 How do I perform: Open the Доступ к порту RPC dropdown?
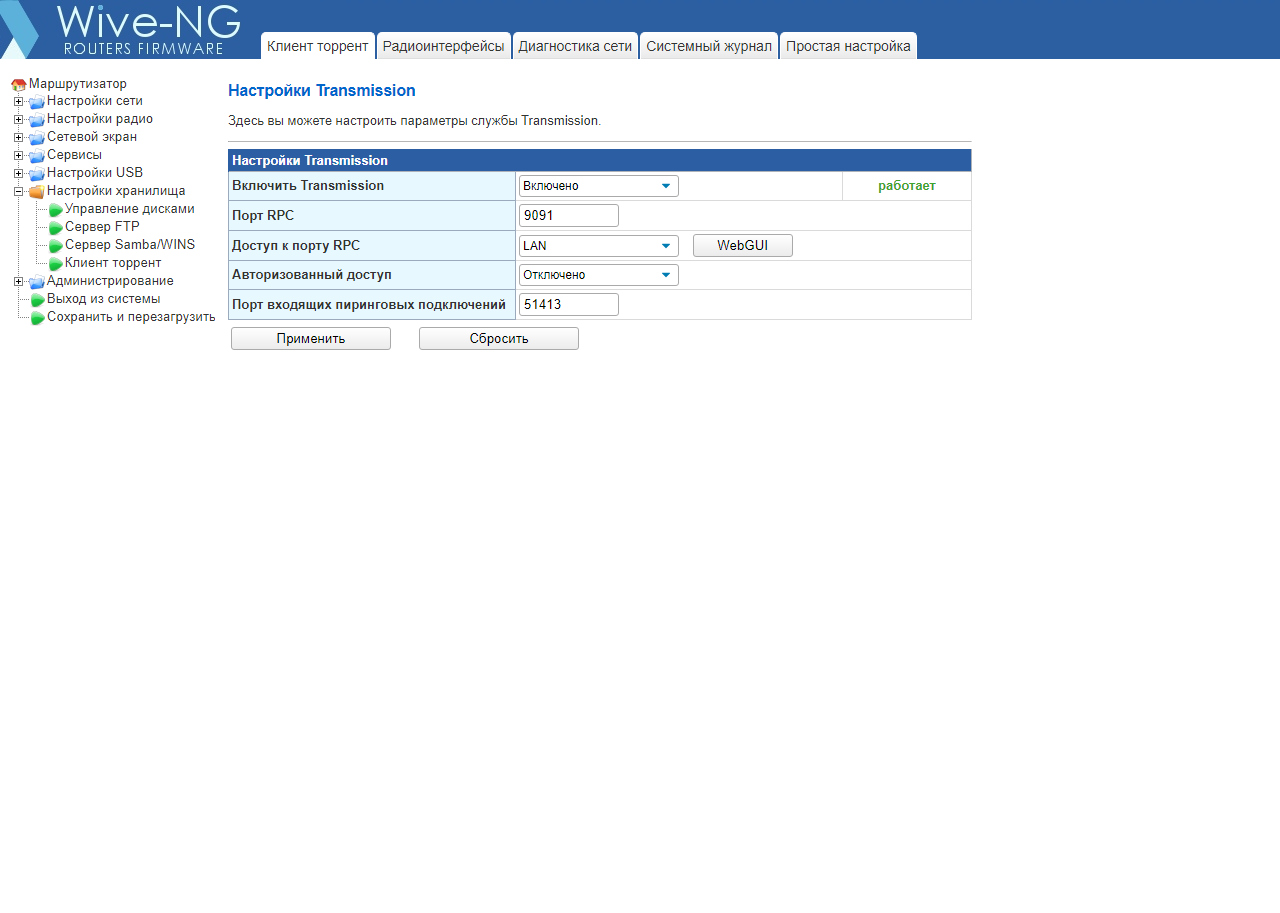[x=599, y=246]
